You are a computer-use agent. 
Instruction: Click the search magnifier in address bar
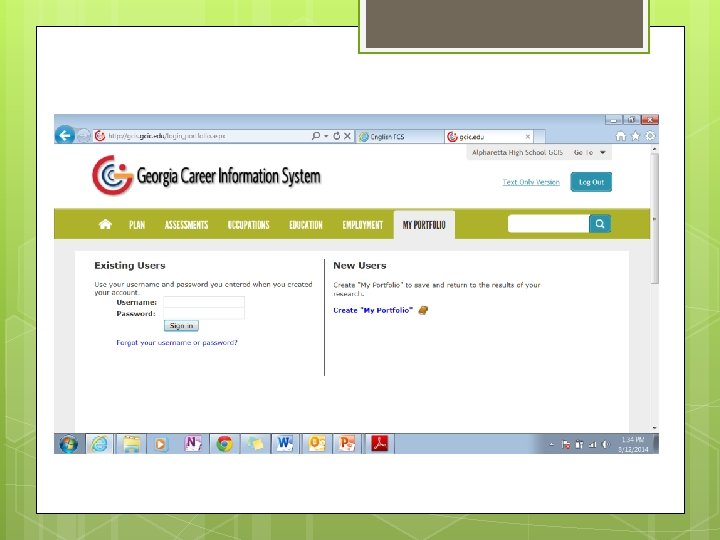316,136
